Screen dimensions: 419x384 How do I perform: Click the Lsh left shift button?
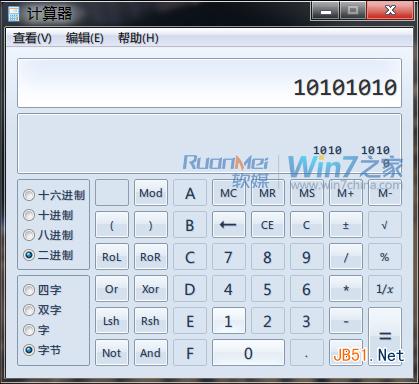coord(112,321)
